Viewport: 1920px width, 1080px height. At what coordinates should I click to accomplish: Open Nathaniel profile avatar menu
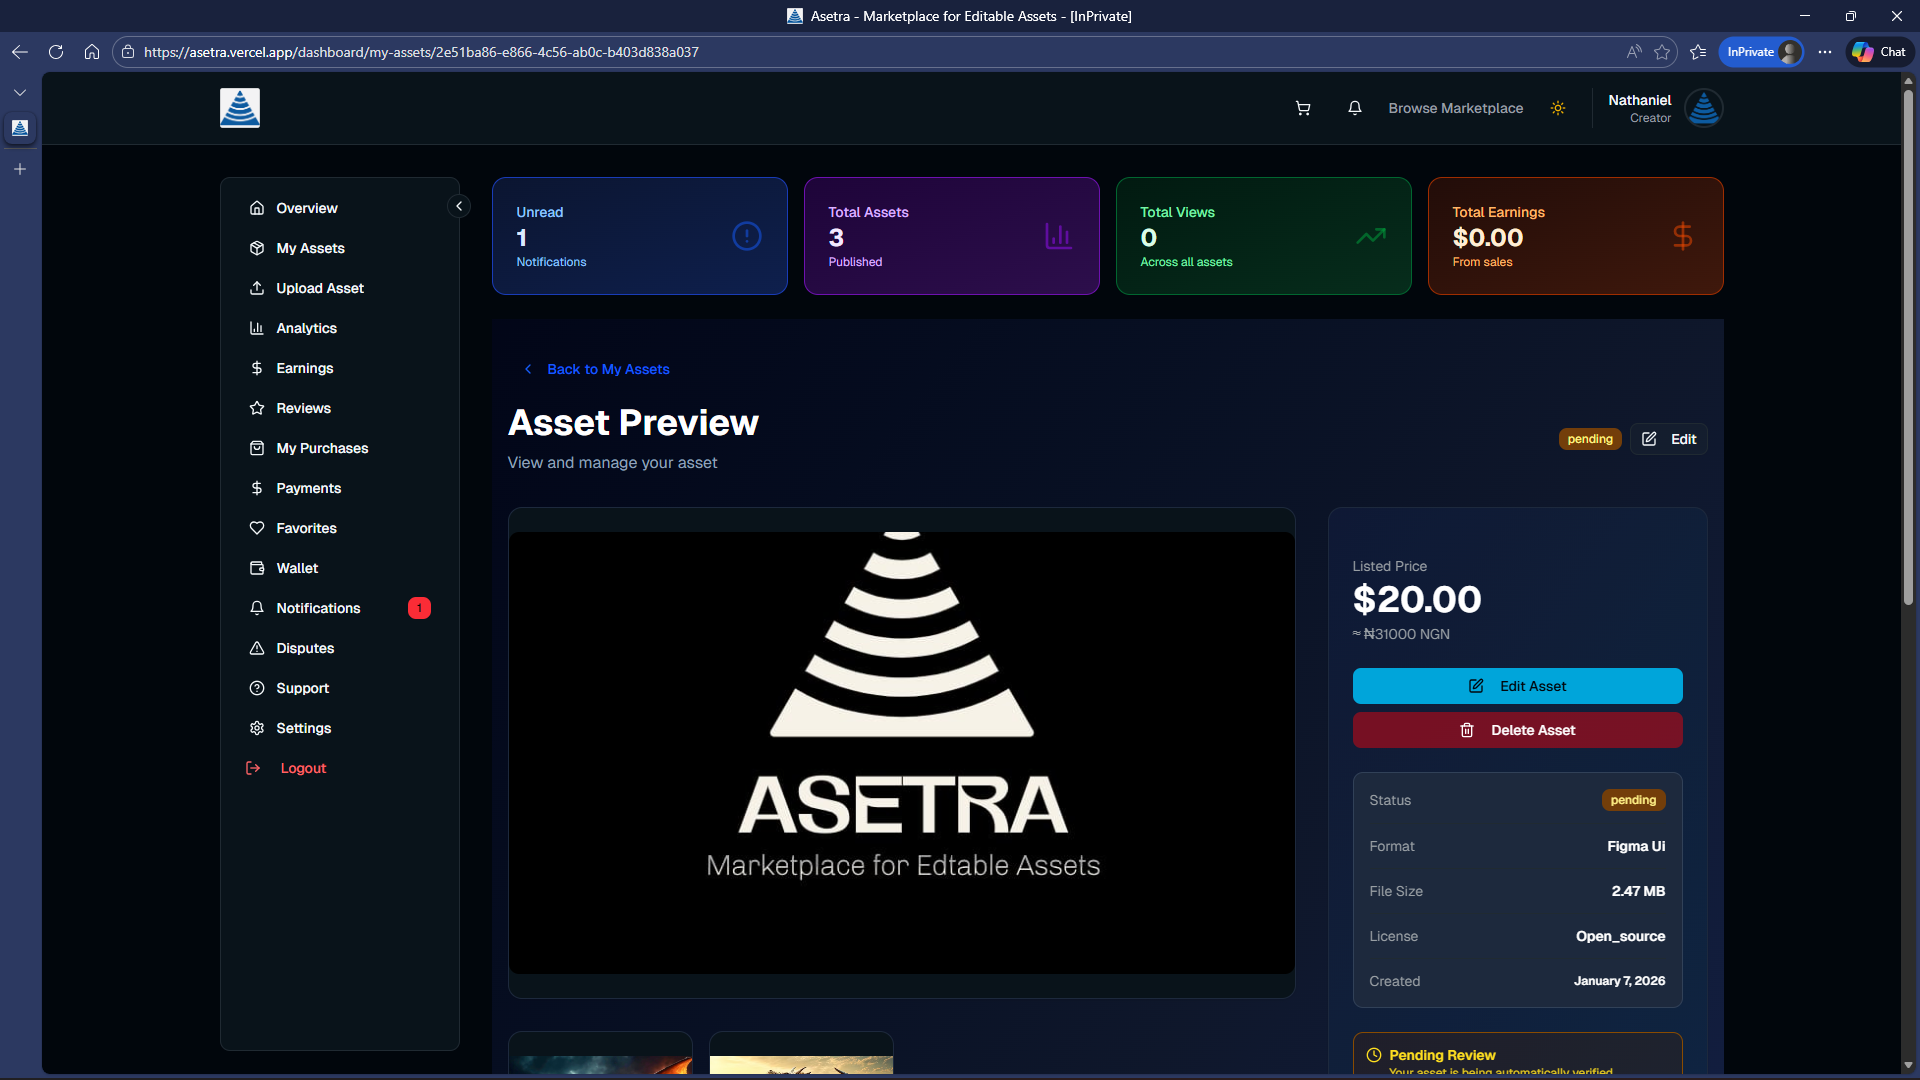tap(1703, 108)
